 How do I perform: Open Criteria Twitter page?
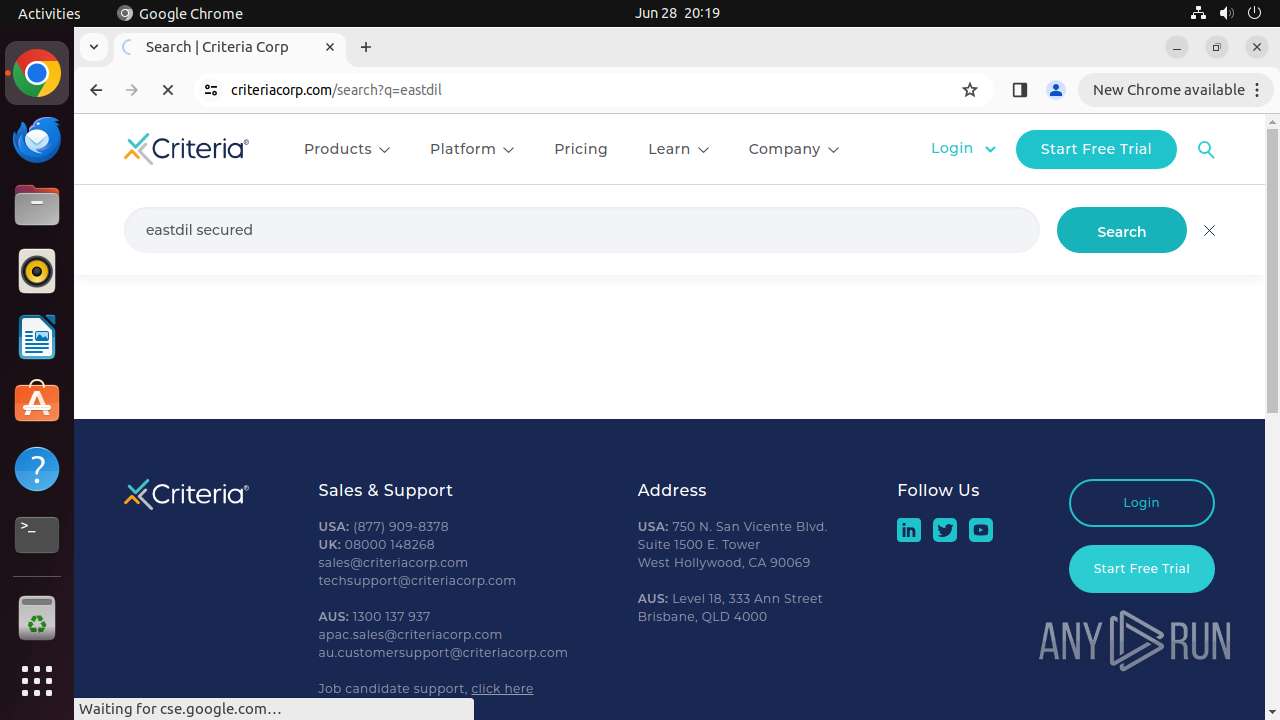(945, 530)
